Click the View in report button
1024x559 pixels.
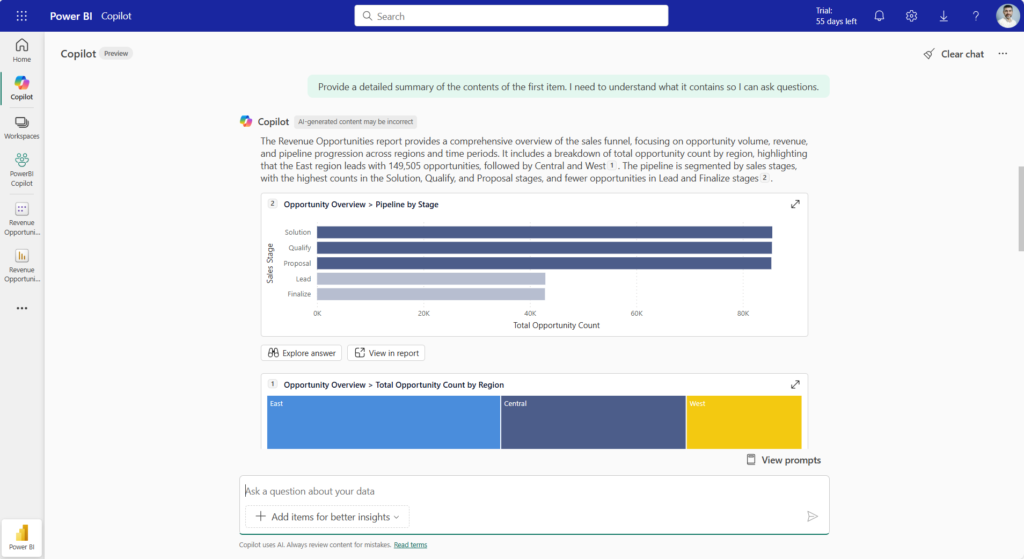point(386,353)
